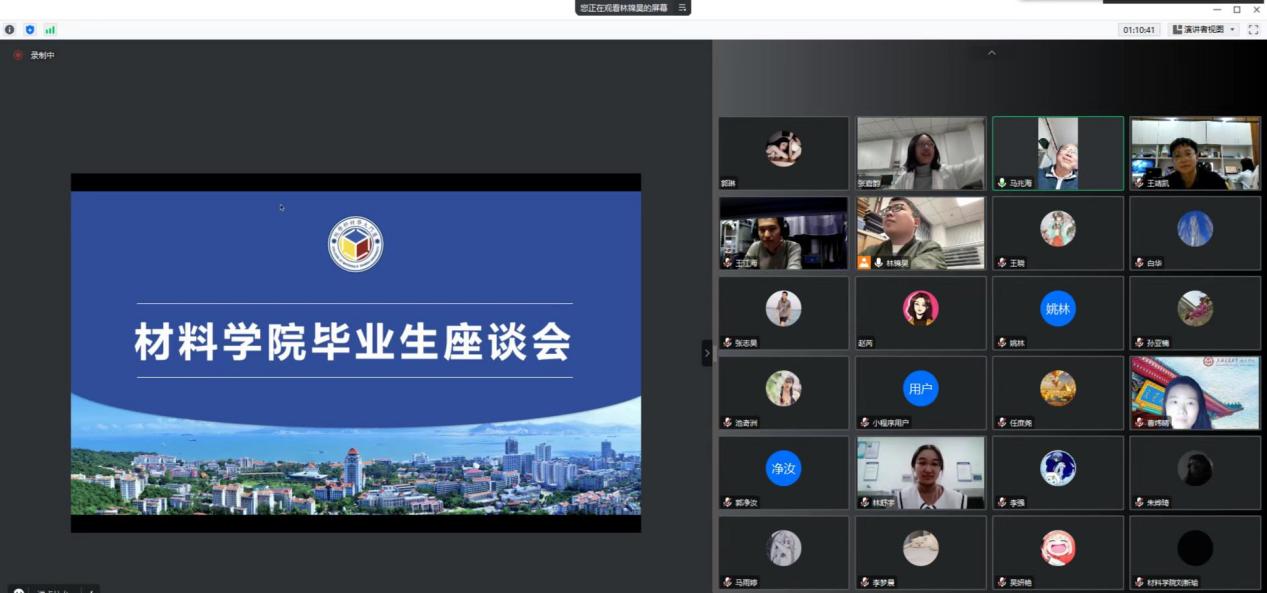Click the orange host icon on 林推昊's tile
The image size is (1267, 593).
point(864,263)
